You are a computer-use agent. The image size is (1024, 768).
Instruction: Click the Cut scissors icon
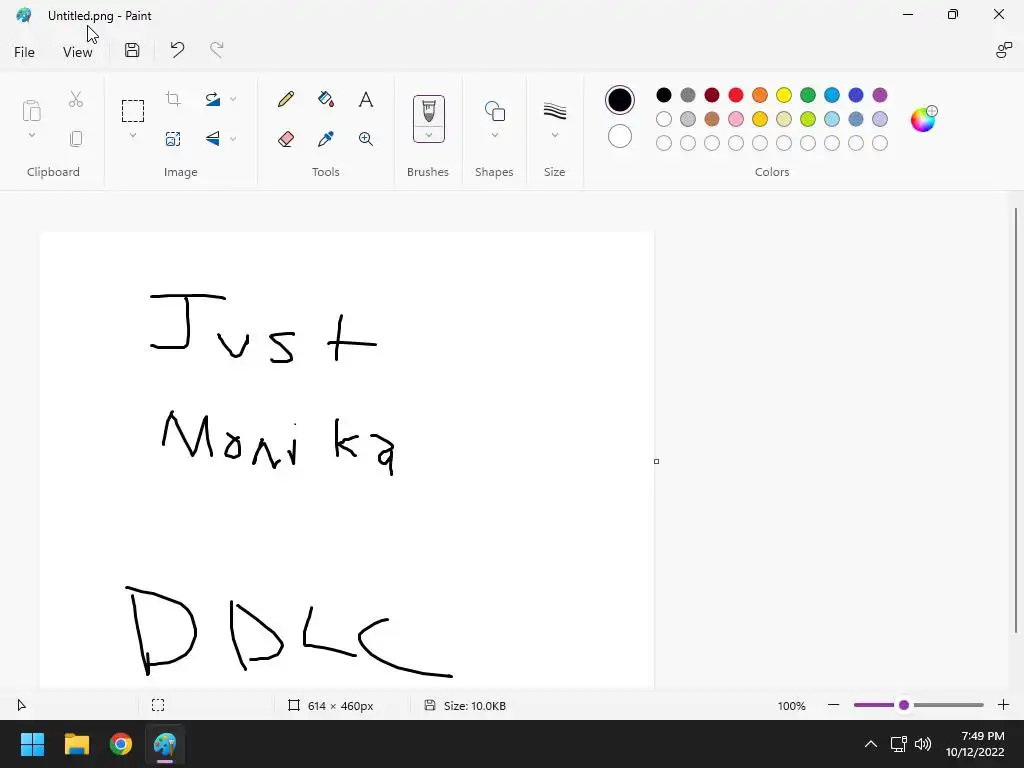coord(76,99)
